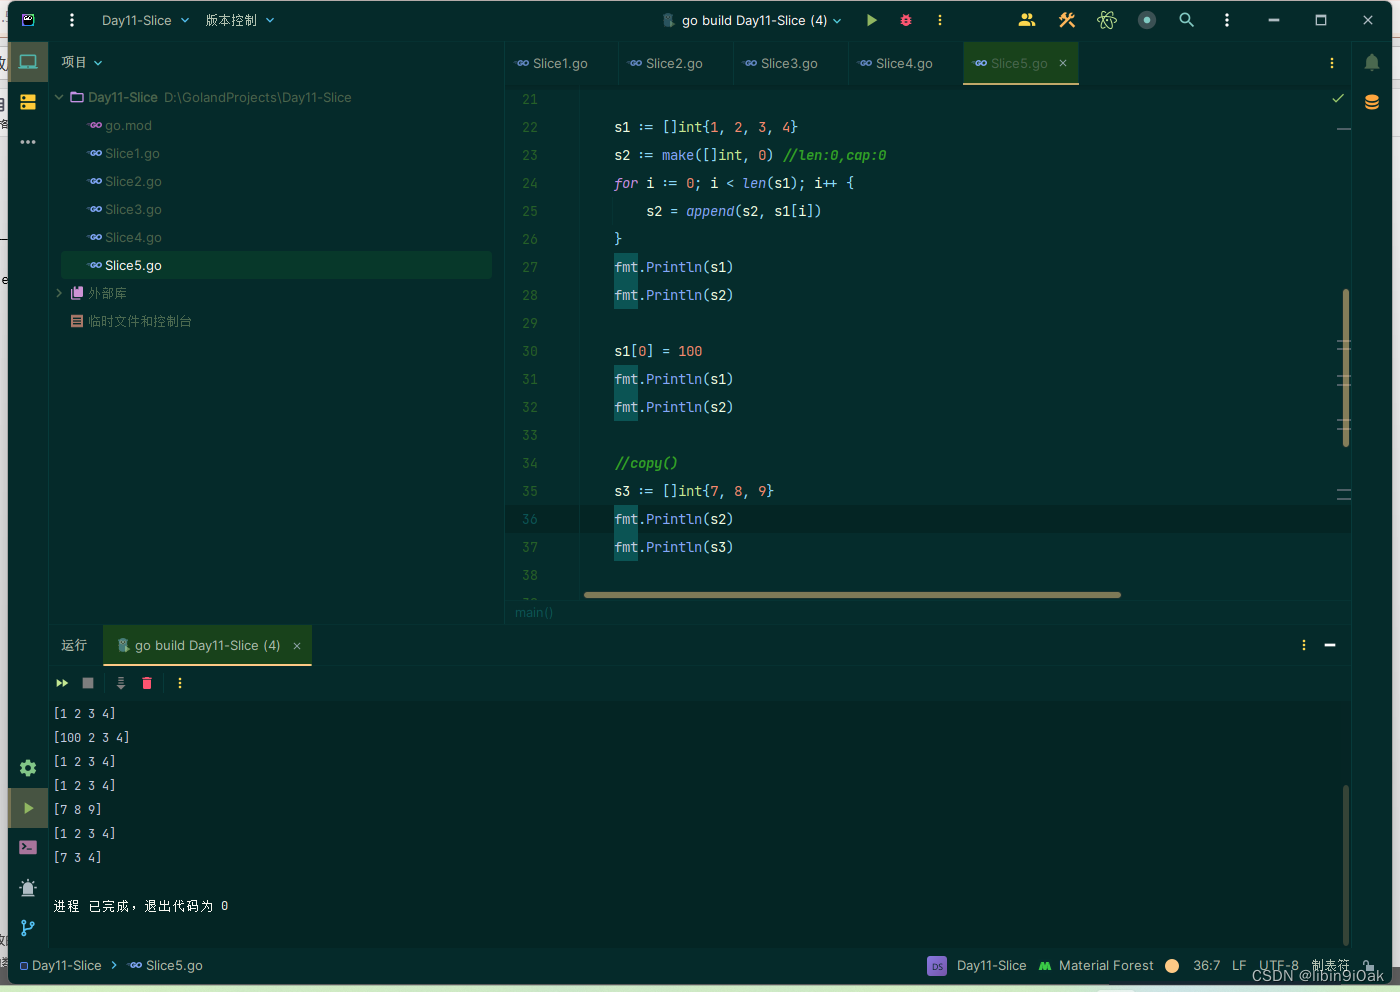The width and height of the screenshot is (1400, 992).
Task: Switch to Slice3.go editor tab
Action: (x=781, y=63)
